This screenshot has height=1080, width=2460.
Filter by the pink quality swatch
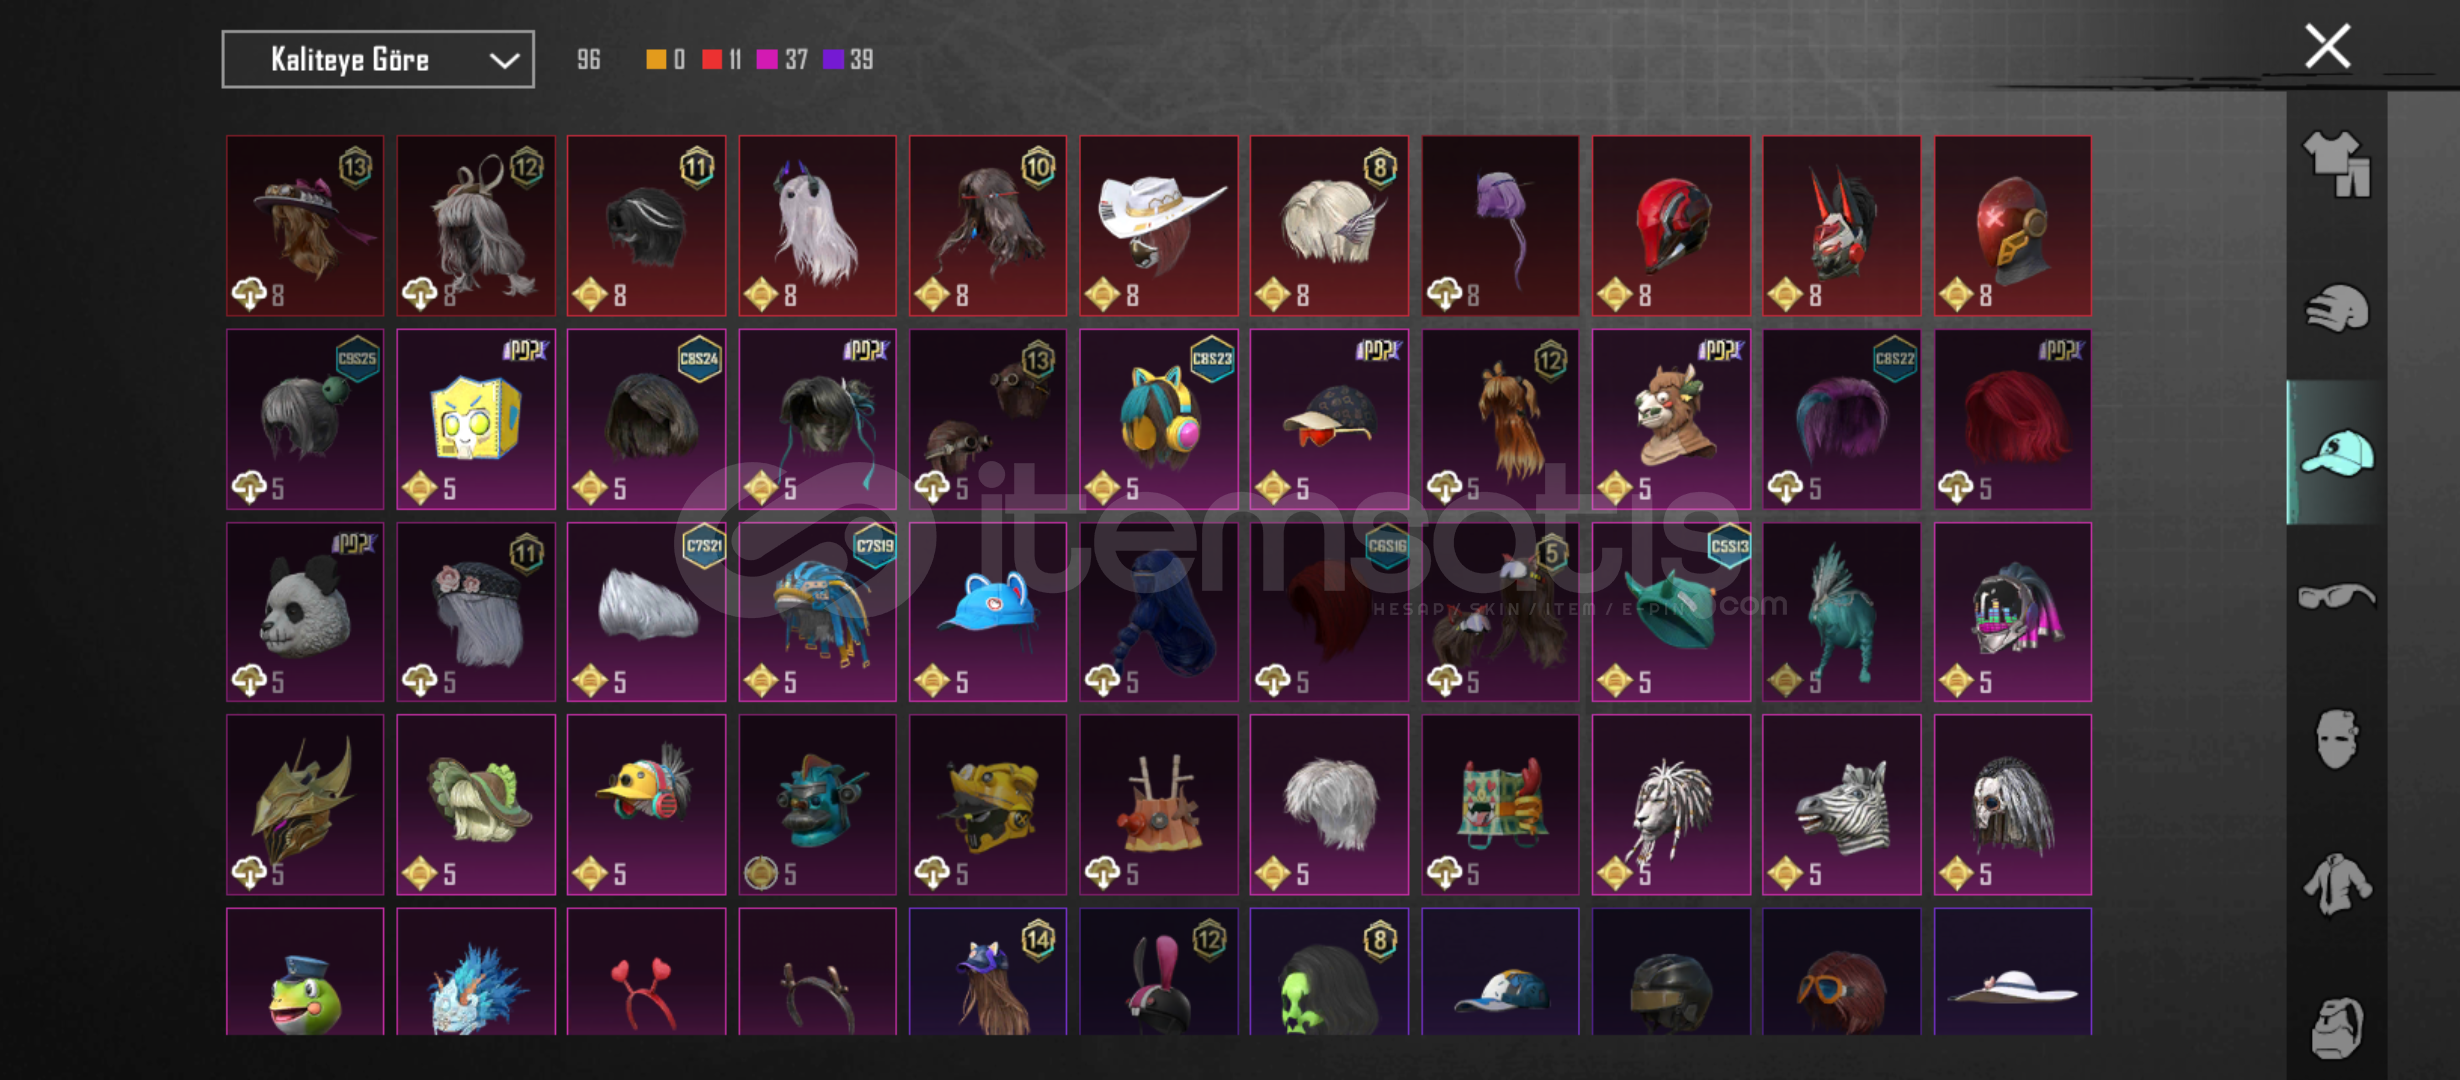[767, 60]
